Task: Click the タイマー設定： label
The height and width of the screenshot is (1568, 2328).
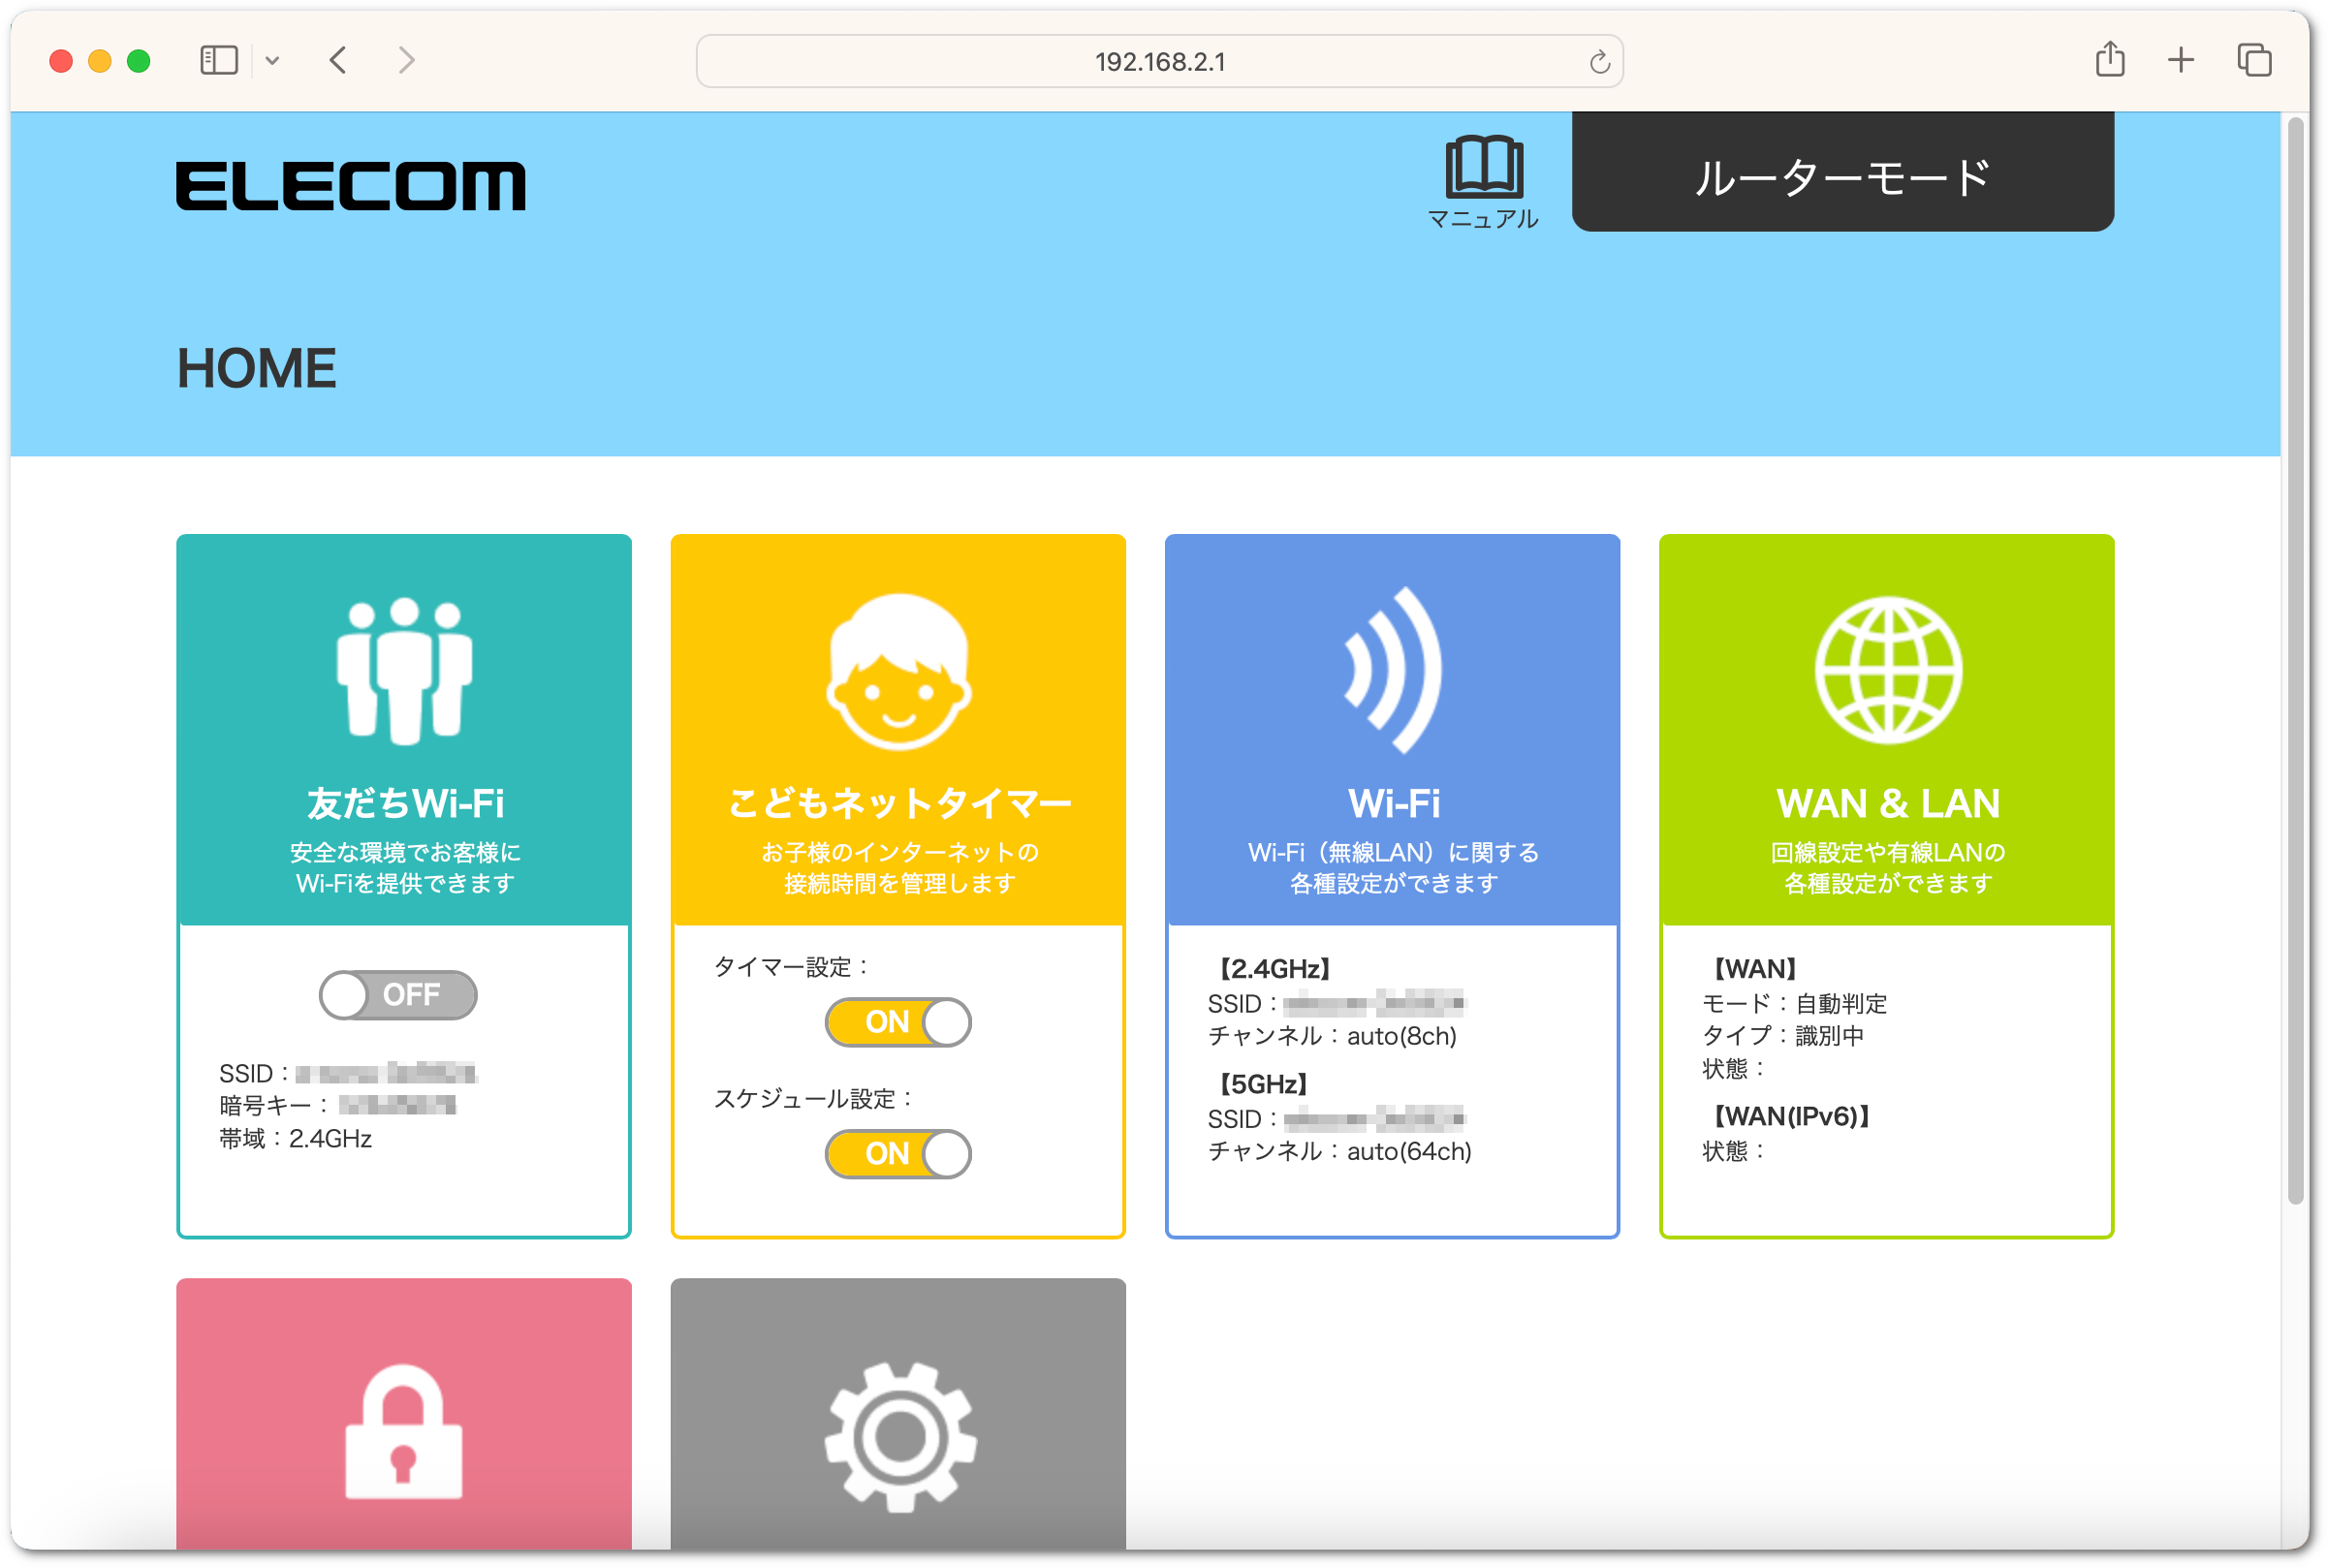Action: (x=793, y=967)
